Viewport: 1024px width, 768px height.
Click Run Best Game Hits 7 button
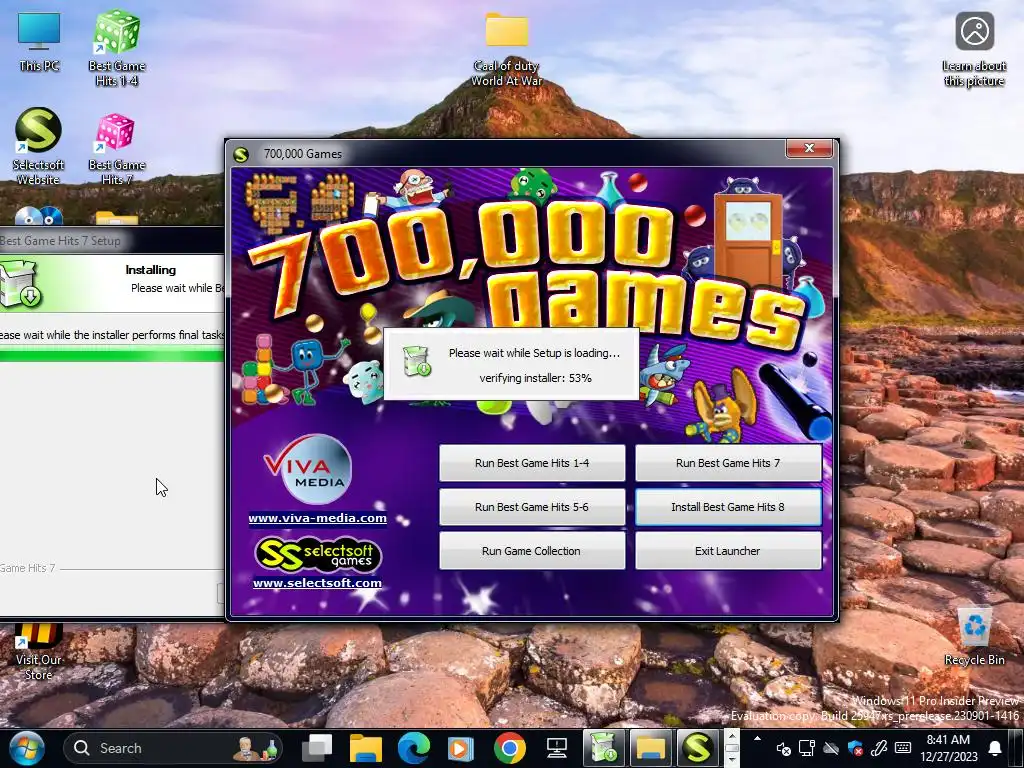(728, 463)
